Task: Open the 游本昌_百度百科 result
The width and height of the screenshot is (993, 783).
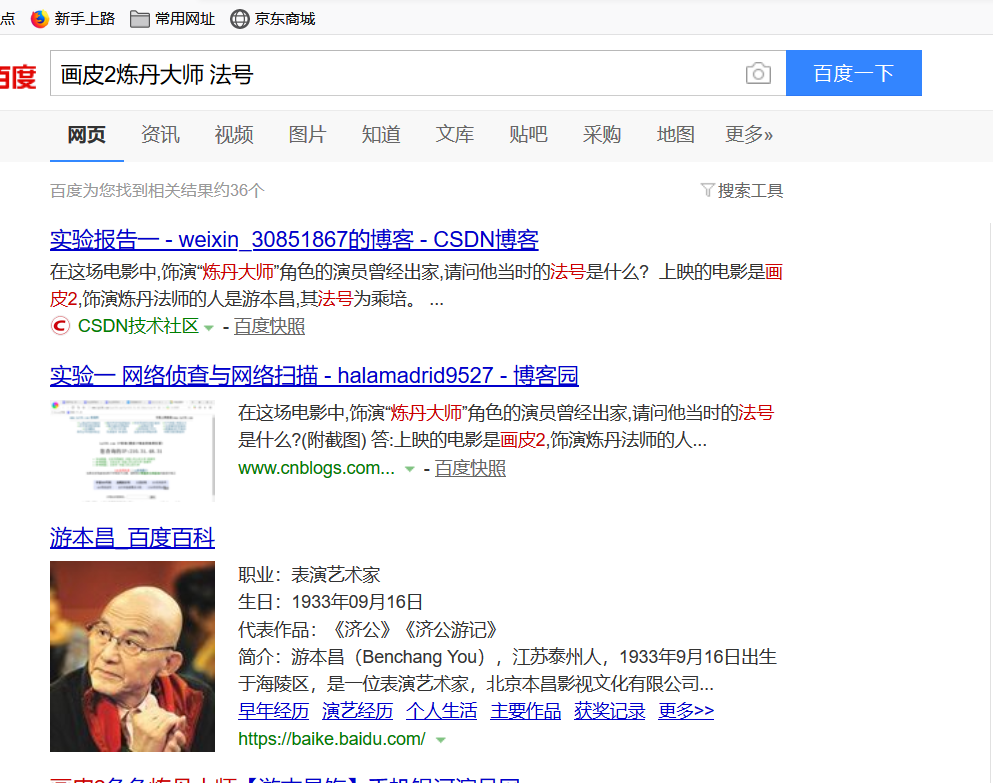Action: (132, 538)
